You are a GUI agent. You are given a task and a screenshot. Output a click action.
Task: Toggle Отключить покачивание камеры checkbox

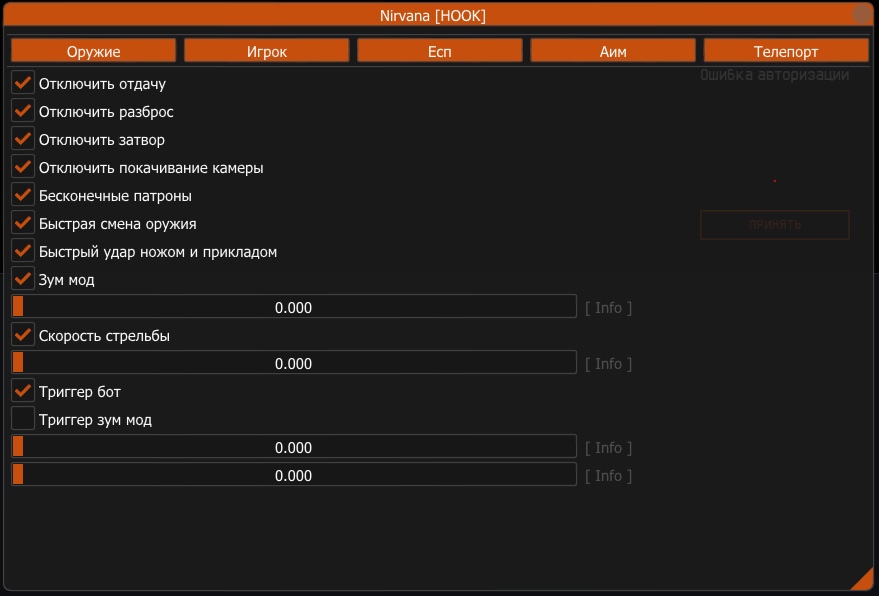pyautogui.click(x=23, y=167)
